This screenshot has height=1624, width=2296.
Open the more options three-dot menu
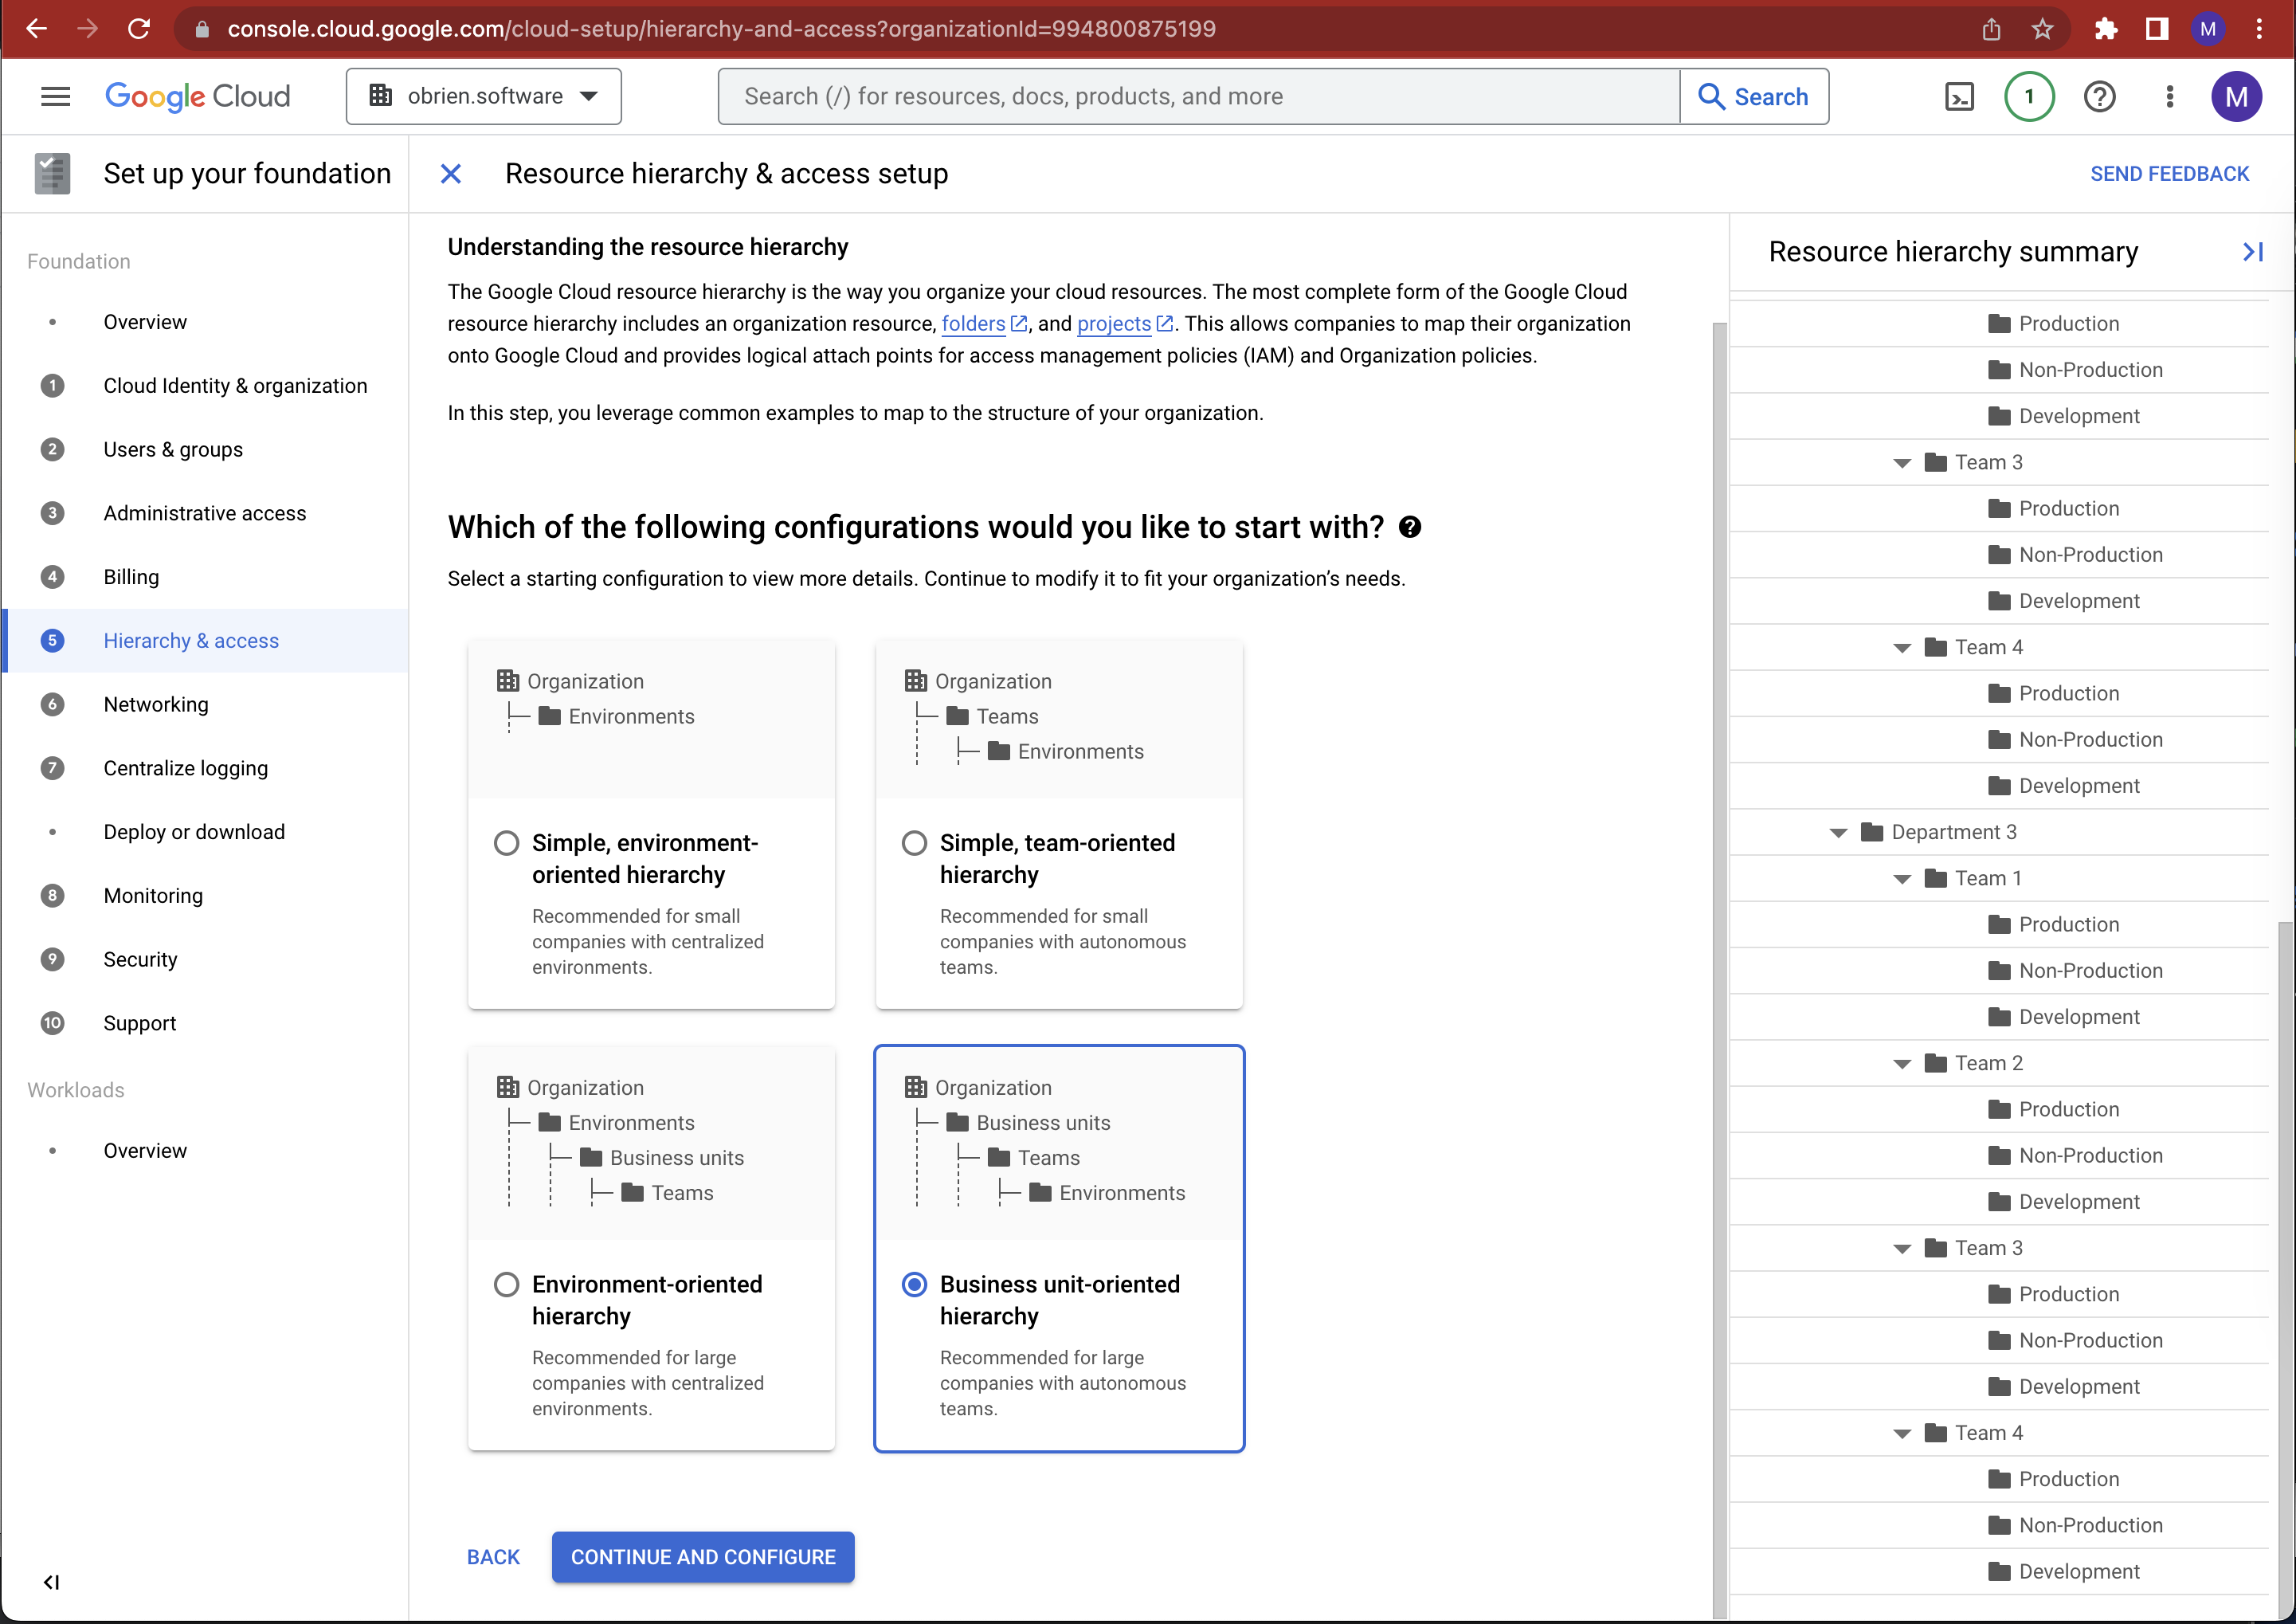click(2169, 96)
